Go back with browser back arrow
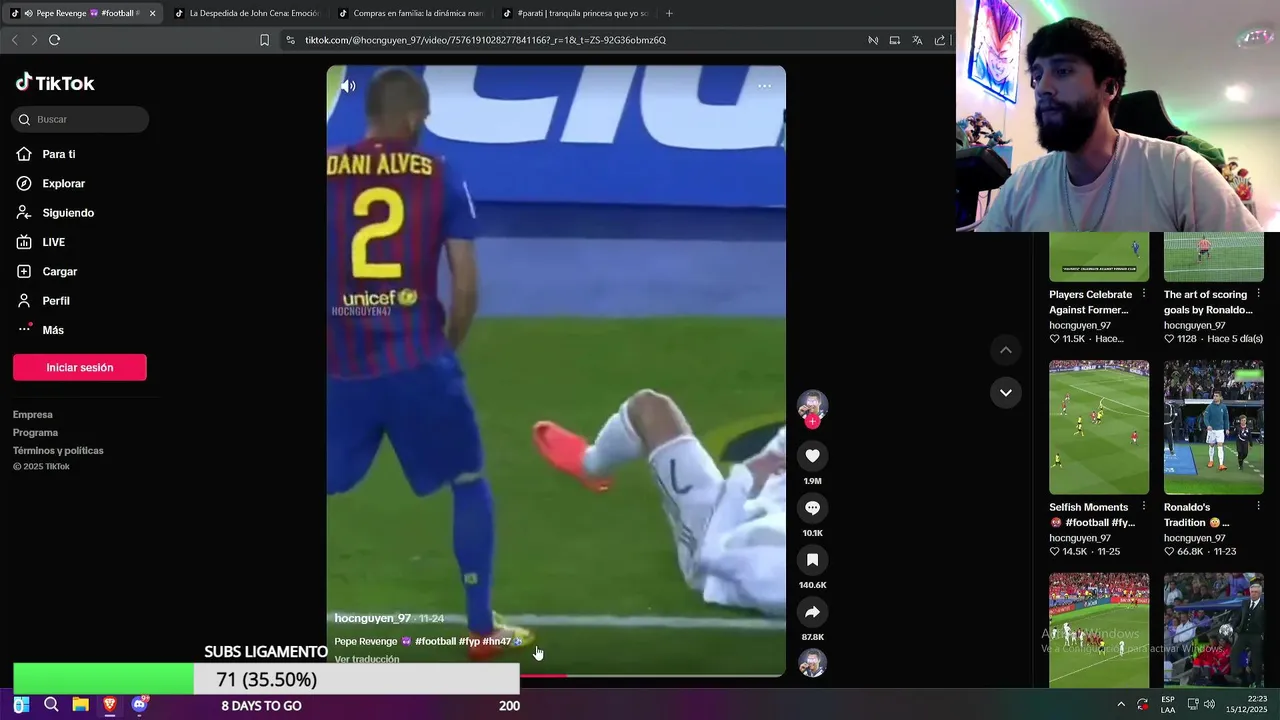Image resolution: width=1280 pixels, height=720 pixels. click(x=14, y=40)
